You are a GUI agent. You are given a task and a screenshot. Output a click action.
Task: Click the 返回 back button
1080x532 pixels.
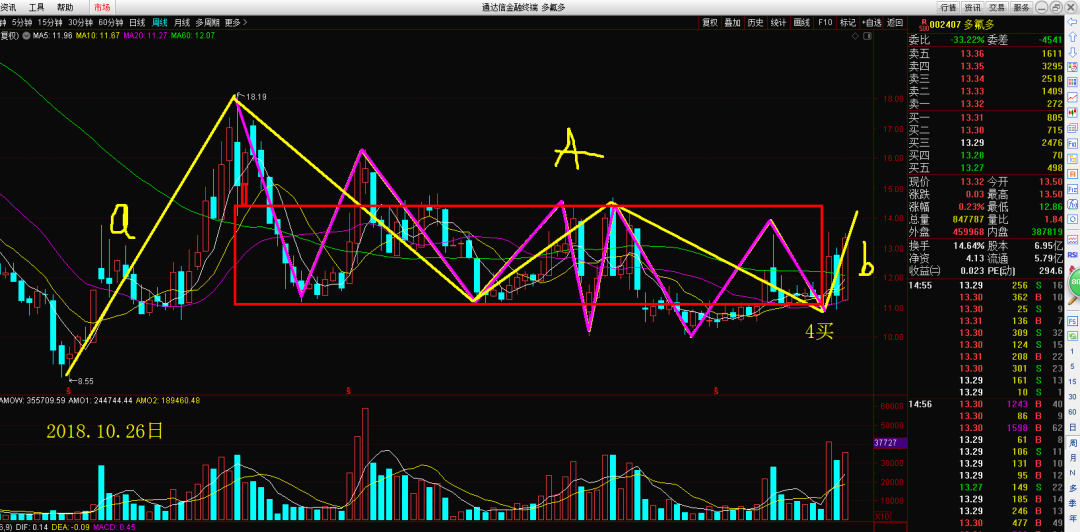(895, 22)
